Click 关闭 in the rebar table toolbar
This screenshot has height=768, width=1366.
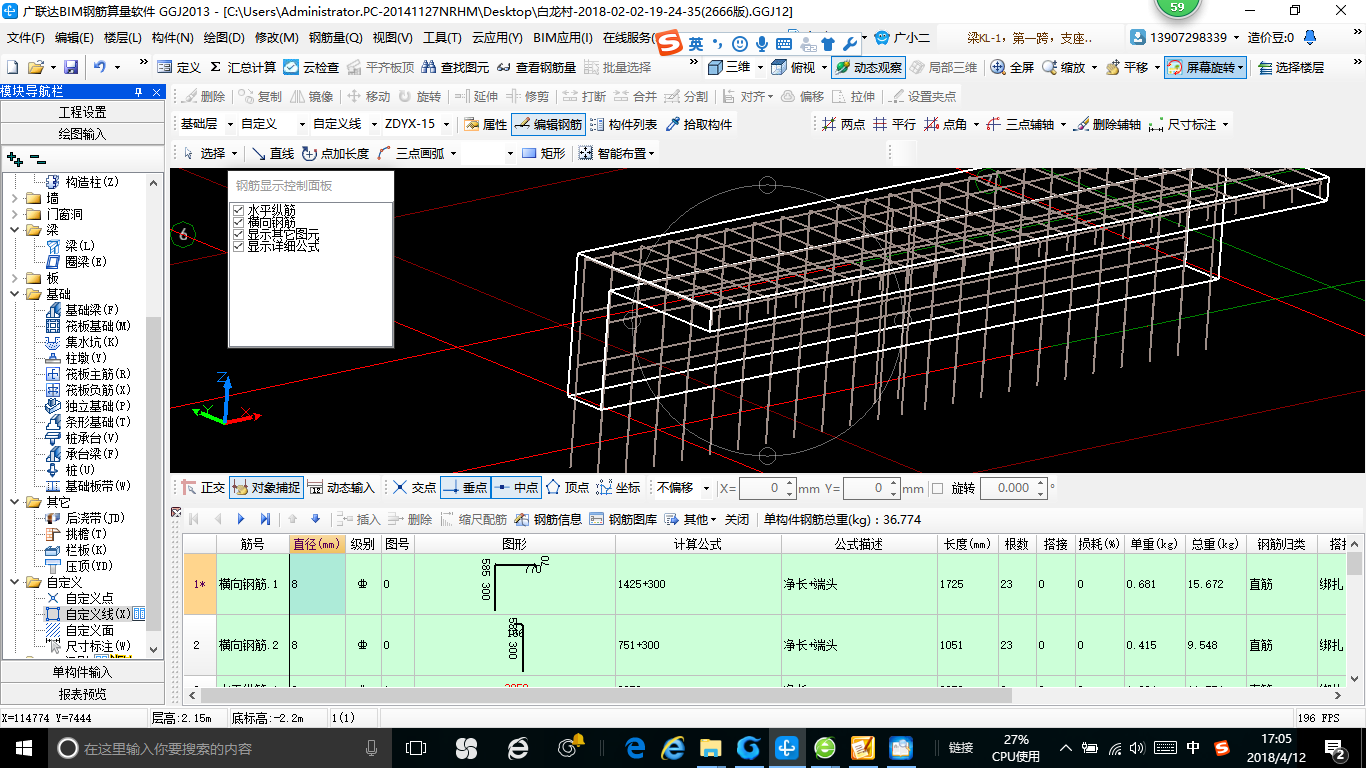coord(737,519)
